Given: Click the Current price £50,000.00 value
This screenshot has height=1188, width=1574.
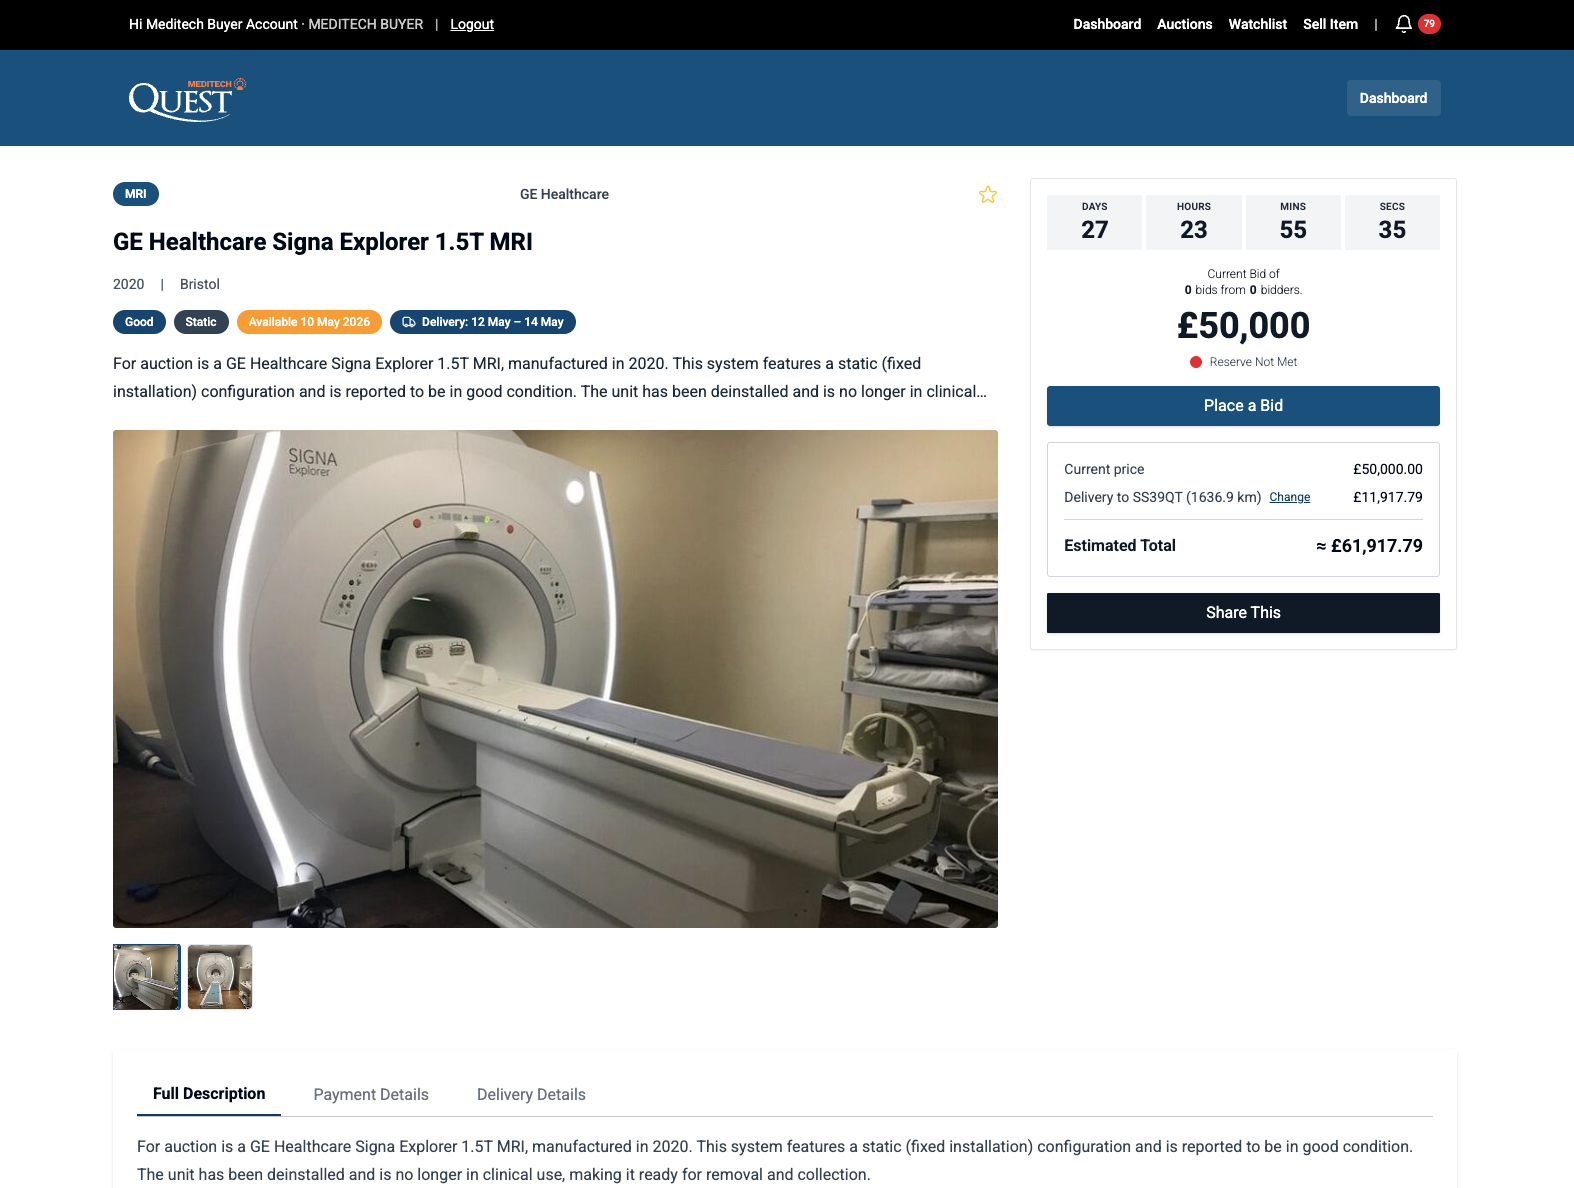Looking at the screenshot, I should (1388, 469).
